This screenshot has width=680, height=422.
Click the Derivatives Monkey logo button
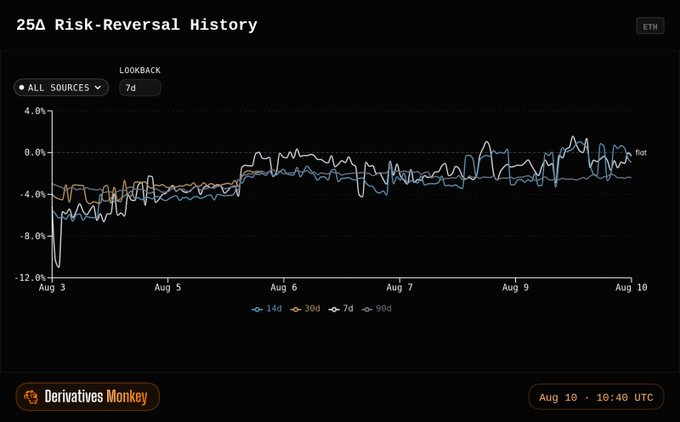pyautogui.click(x=88, y=396)
